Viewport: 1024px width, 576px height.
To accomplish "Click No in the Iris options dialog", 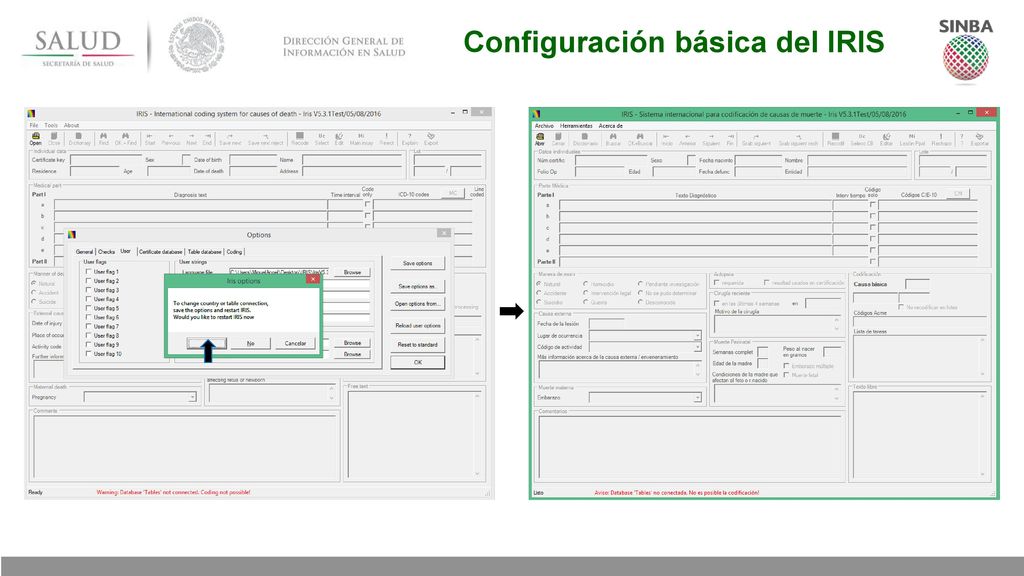I will 250,343.
